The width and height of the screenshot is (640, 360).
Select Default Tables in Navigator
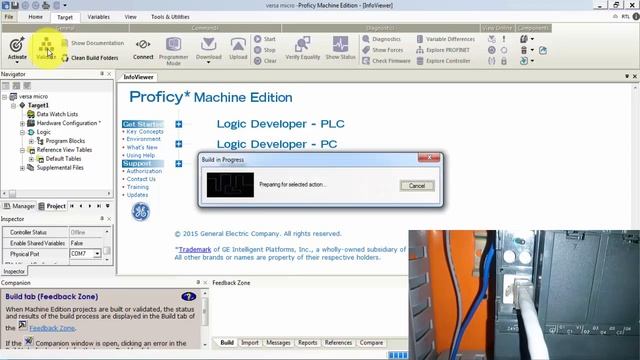tap(63, 159)
